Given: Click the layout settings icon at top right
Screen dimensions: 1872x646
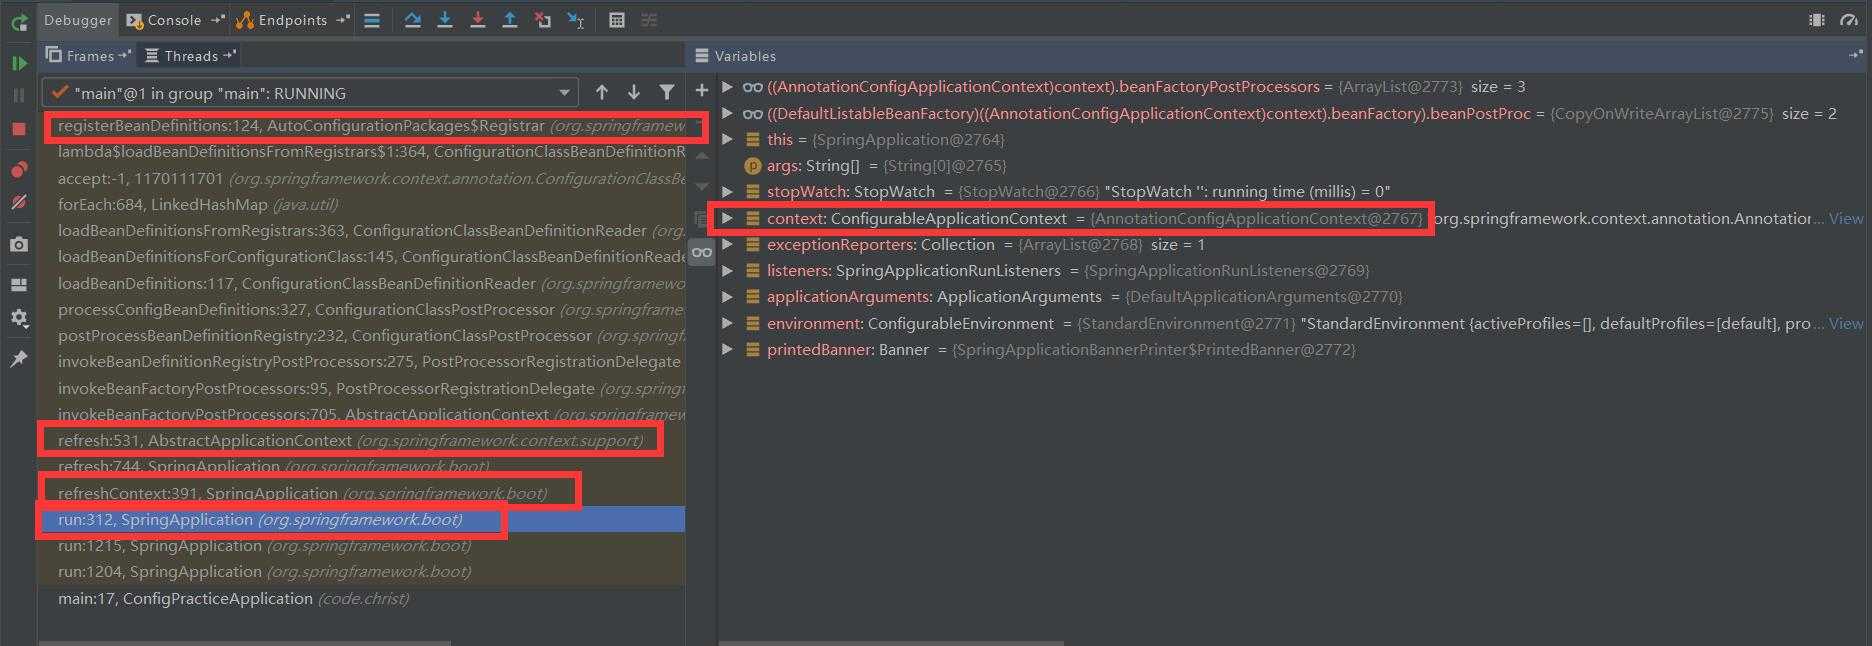Looking at the screenshot, I should 1817,20.
